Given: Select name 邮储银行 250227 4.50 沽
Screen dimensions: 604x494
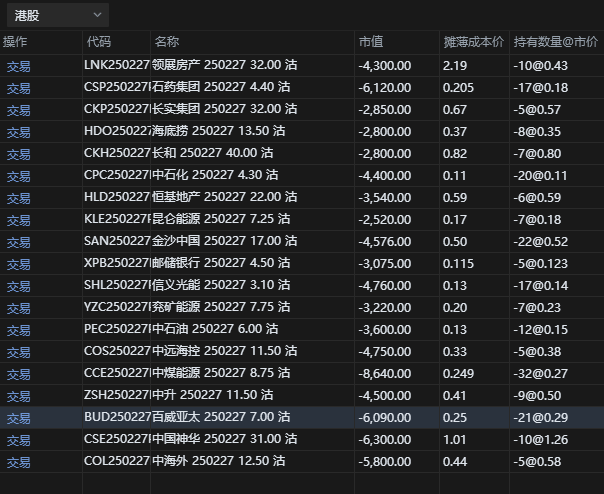Looking at the screenshot, I should (x=221, y=262).
